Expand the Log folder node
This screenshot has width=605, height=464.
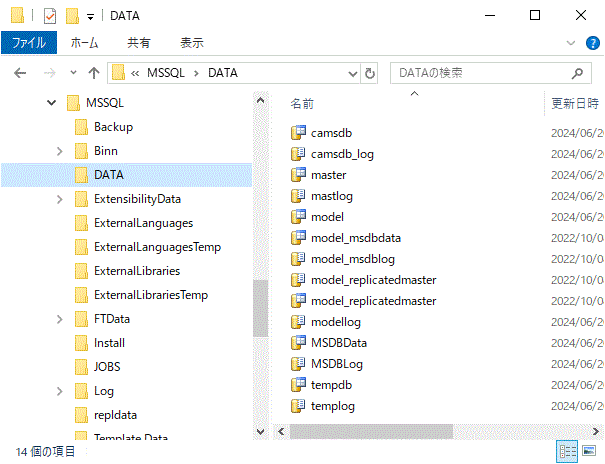tap(59, 391)
